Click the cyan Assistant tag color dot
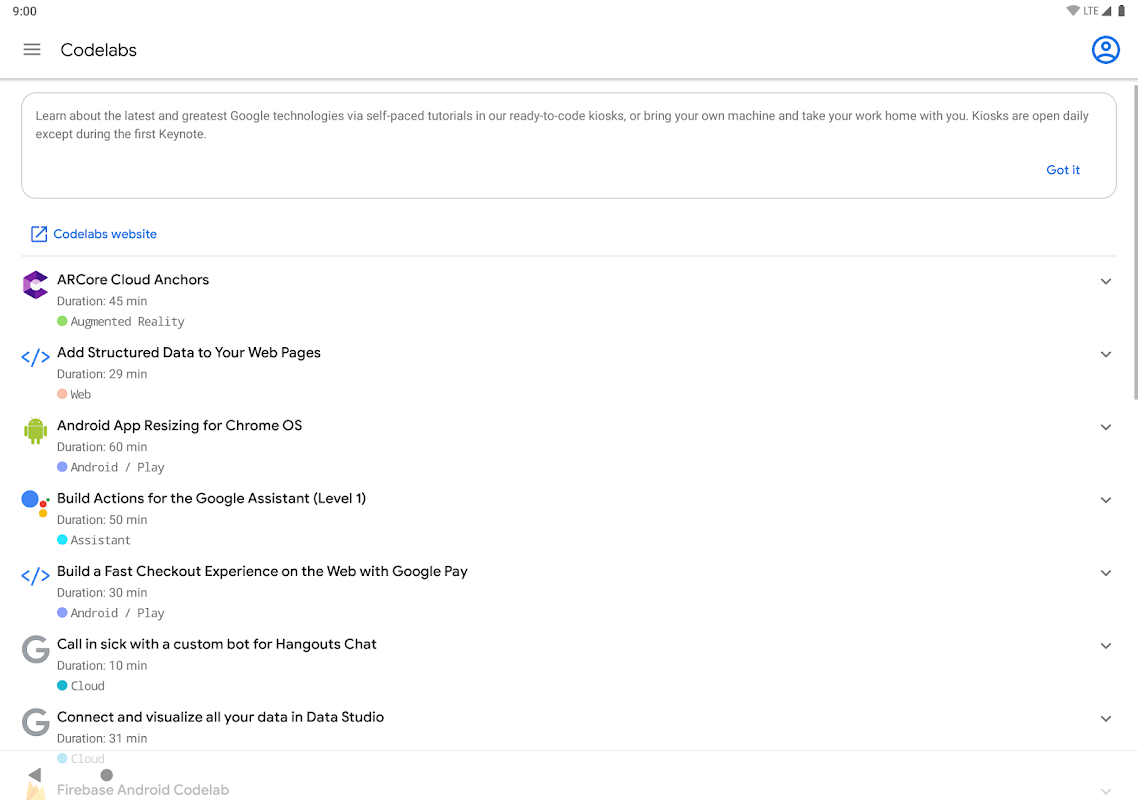This screenshot has height=800, width=1138. pos(62,539)
